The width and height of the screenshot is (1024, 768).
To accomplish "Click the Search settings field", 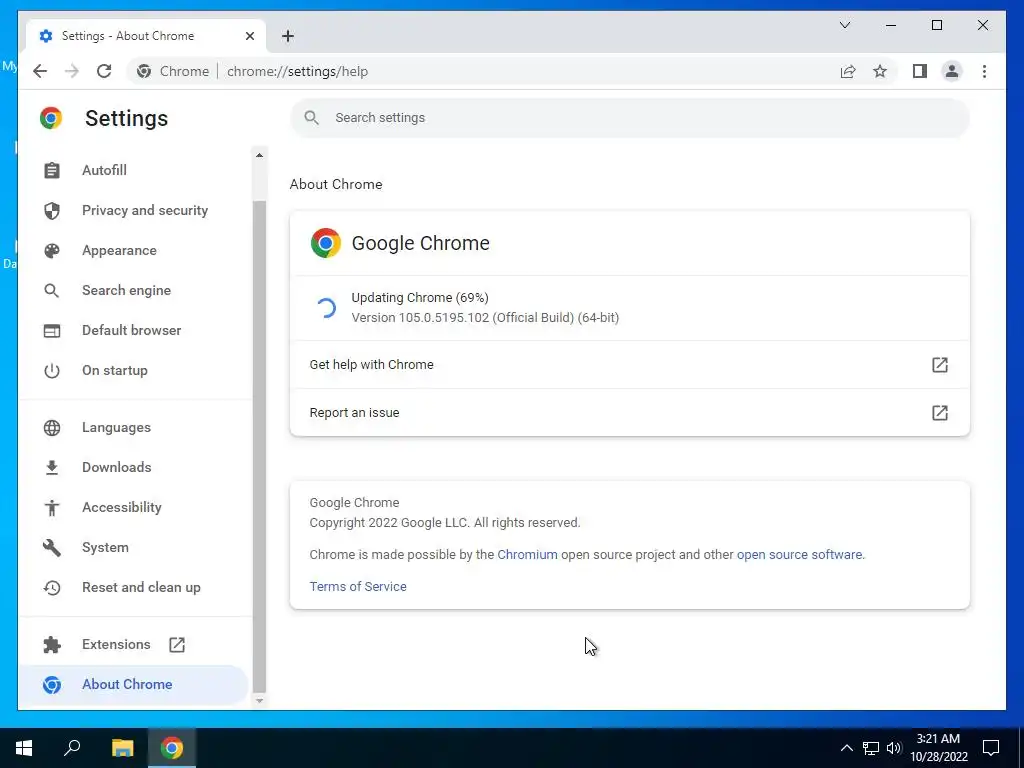I will (630, 118).
